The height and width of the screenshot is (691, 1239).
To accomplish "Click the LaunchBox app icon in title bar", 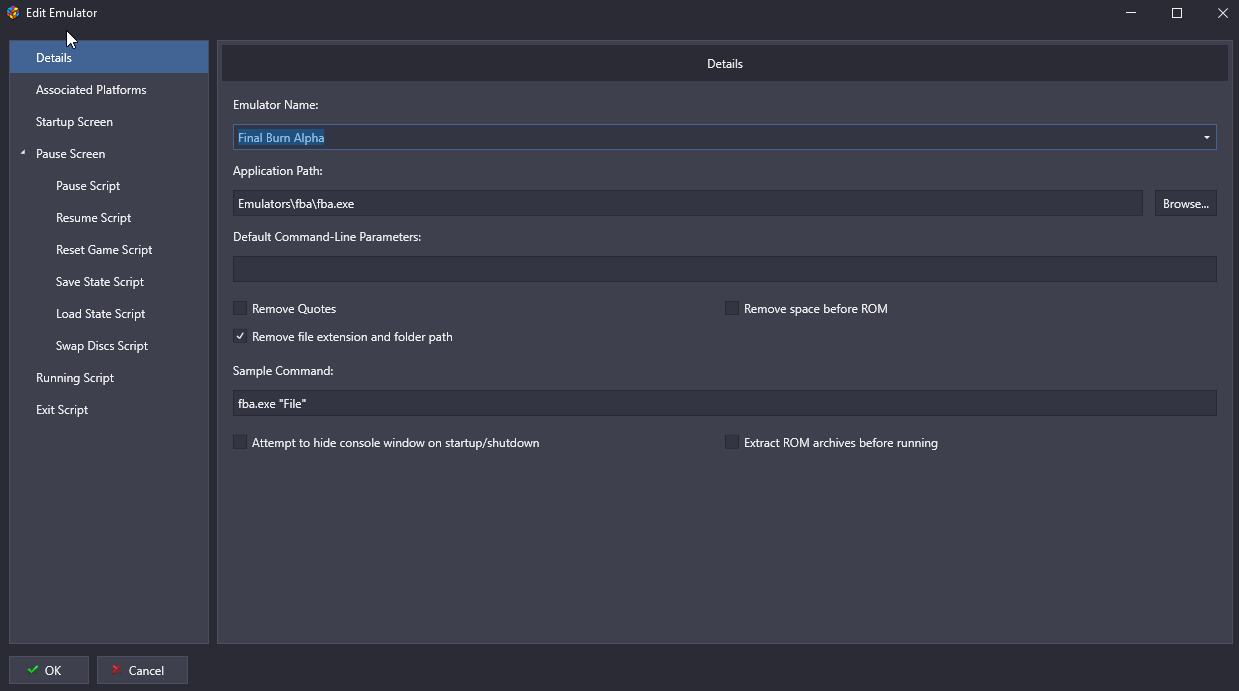I will tap(13, 13).
